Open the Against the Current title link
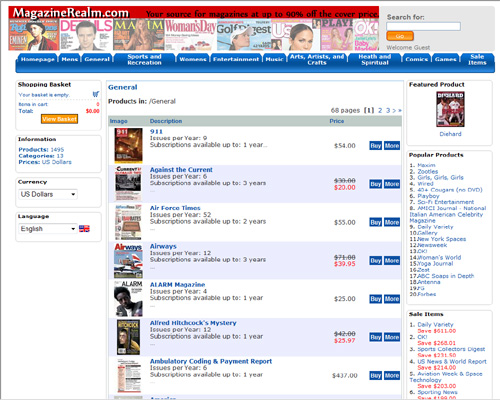Image resolution: width=500 pixels, height=400 pixels. [181, 170]
